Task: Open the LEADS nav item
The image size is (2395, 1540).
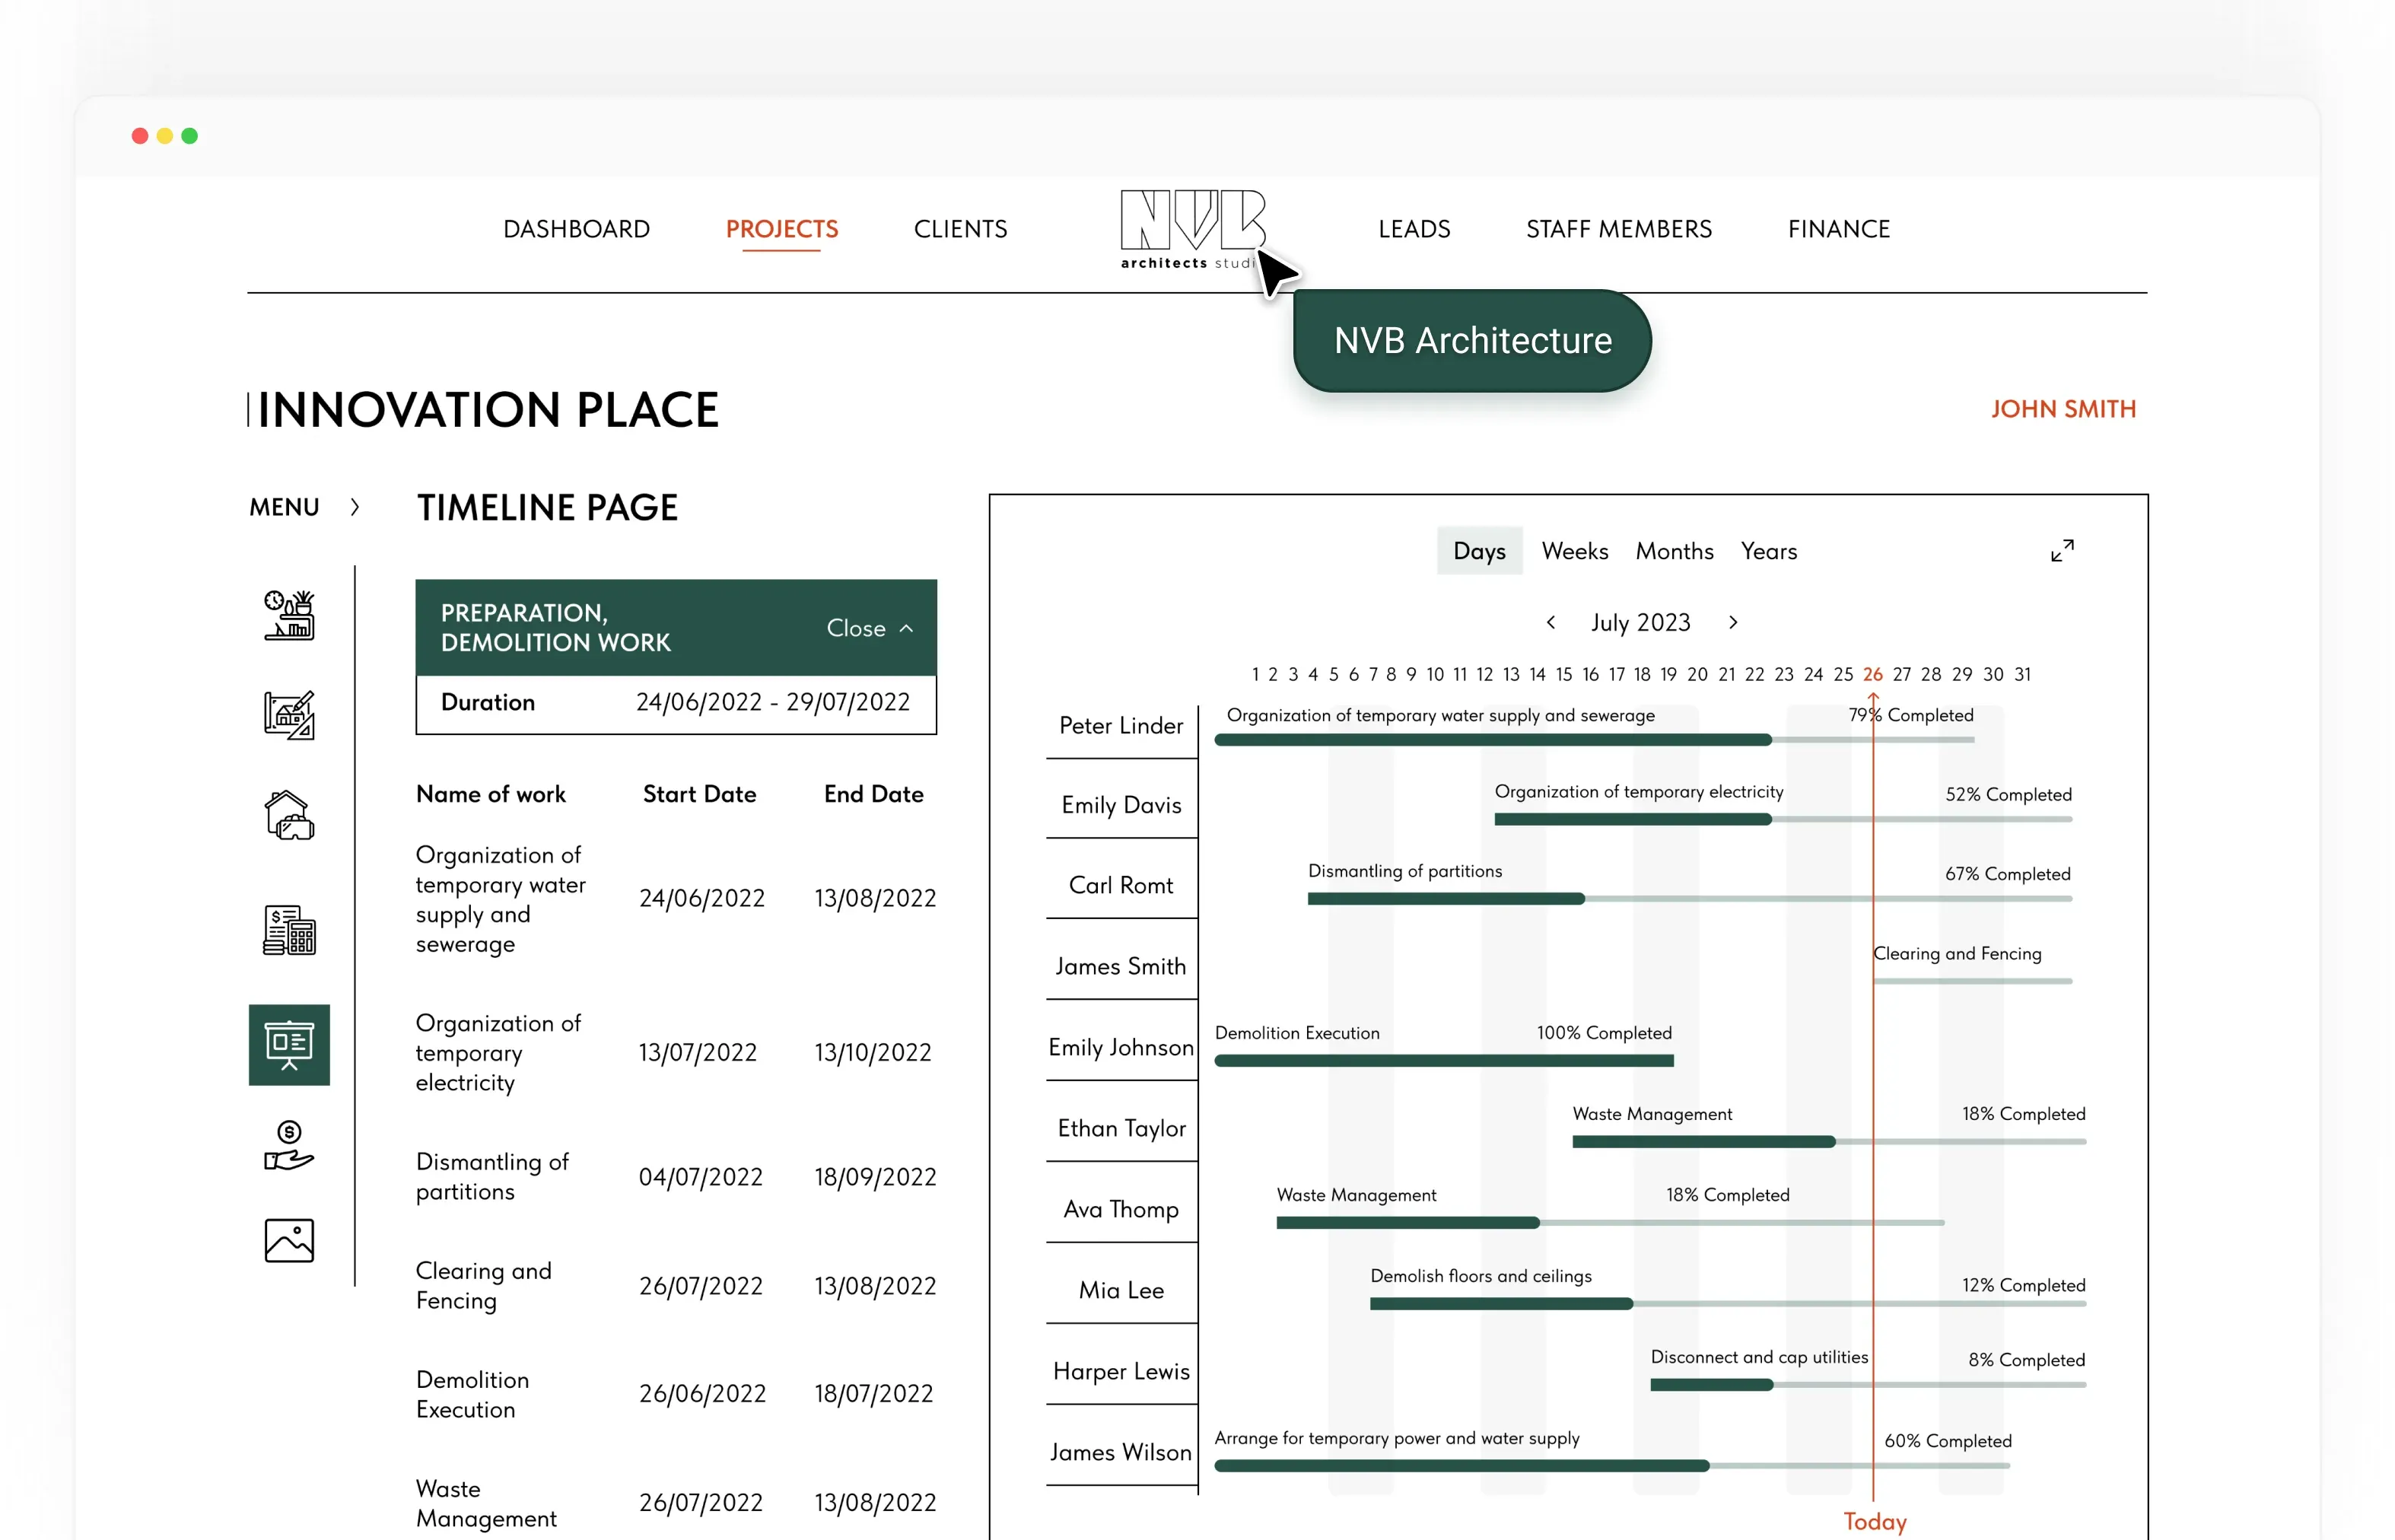Action: pyautogui.click(x=1414, y=229)
